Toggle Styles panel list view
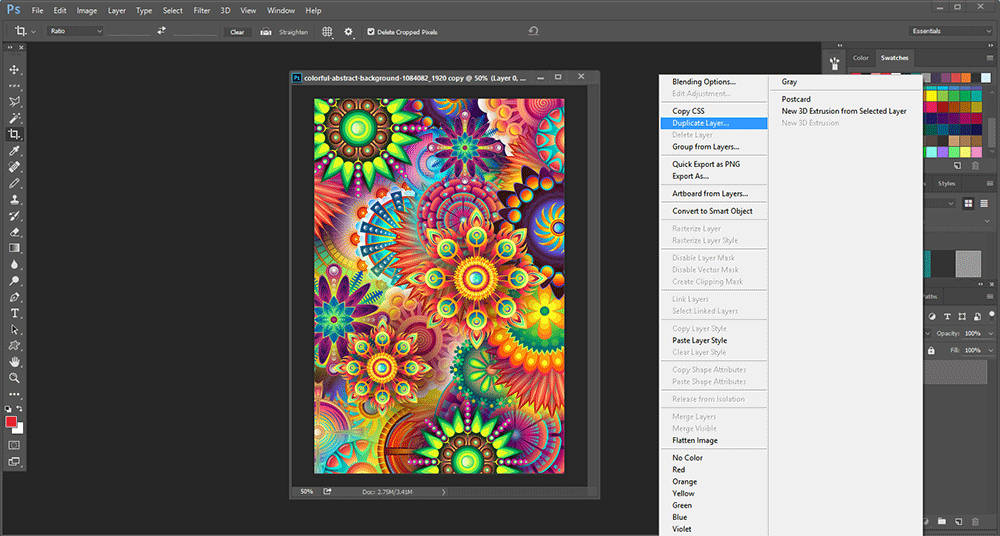The height and width of the screenshot is (536, 1000). [985, 204]
